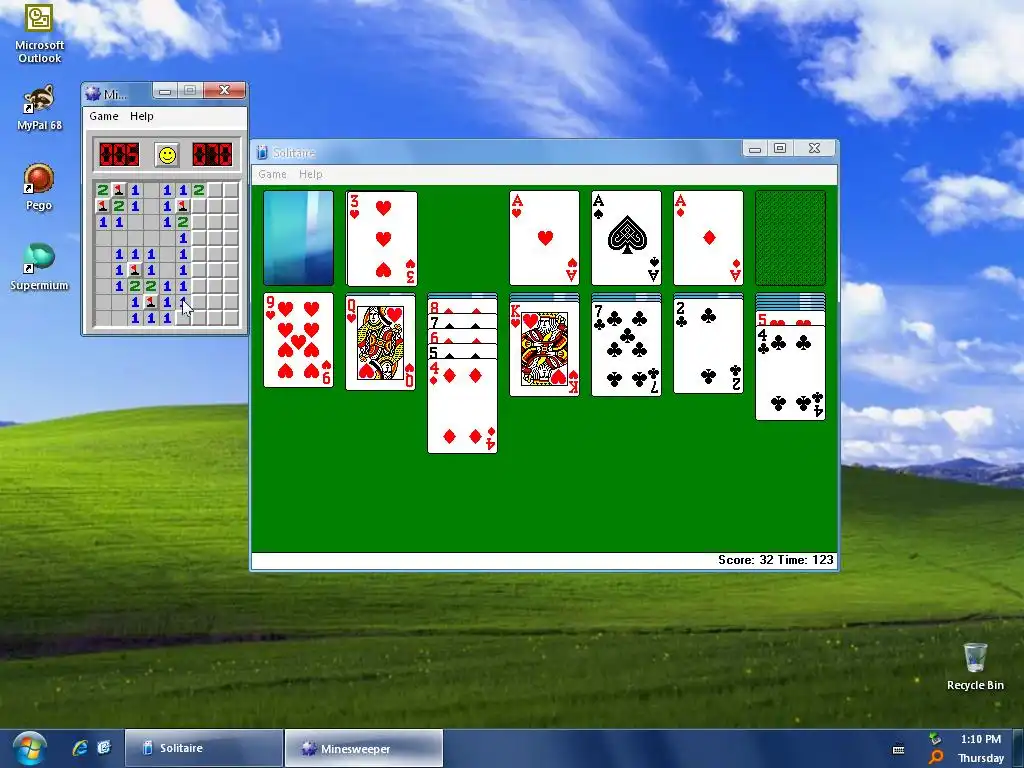Screen dimensions: 1024x768
Task: Click the orange magnifier tray icon
Action: click(936, 758)
